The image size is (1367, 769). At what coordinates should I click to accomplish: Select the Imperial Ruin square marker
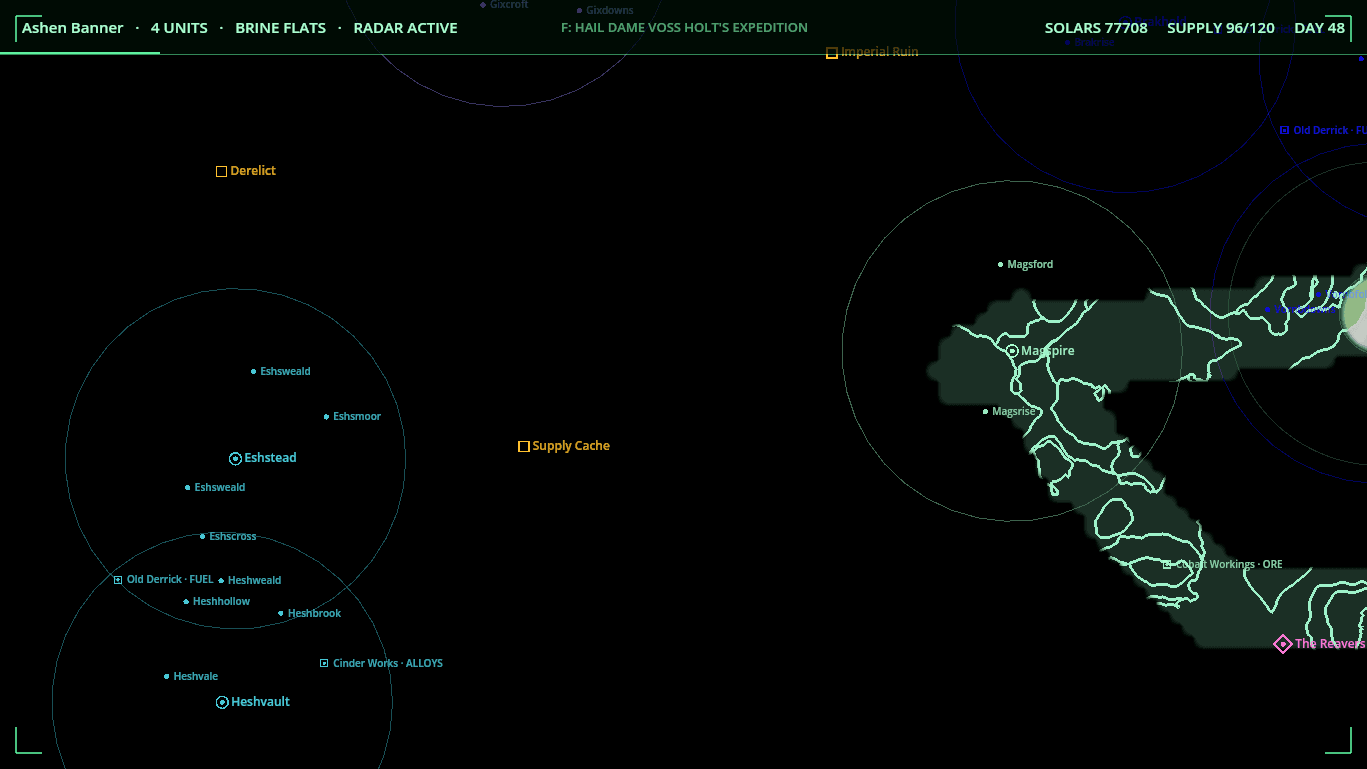(x=831, y=53)
